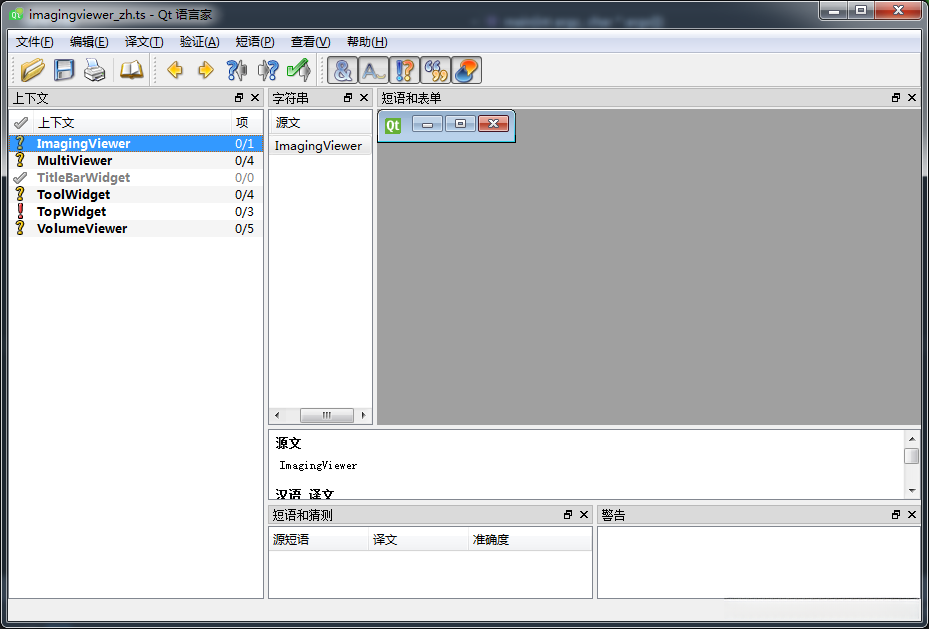Select the TopWidget context row
This screenshot has width=929, height=629.
(136, 211)
